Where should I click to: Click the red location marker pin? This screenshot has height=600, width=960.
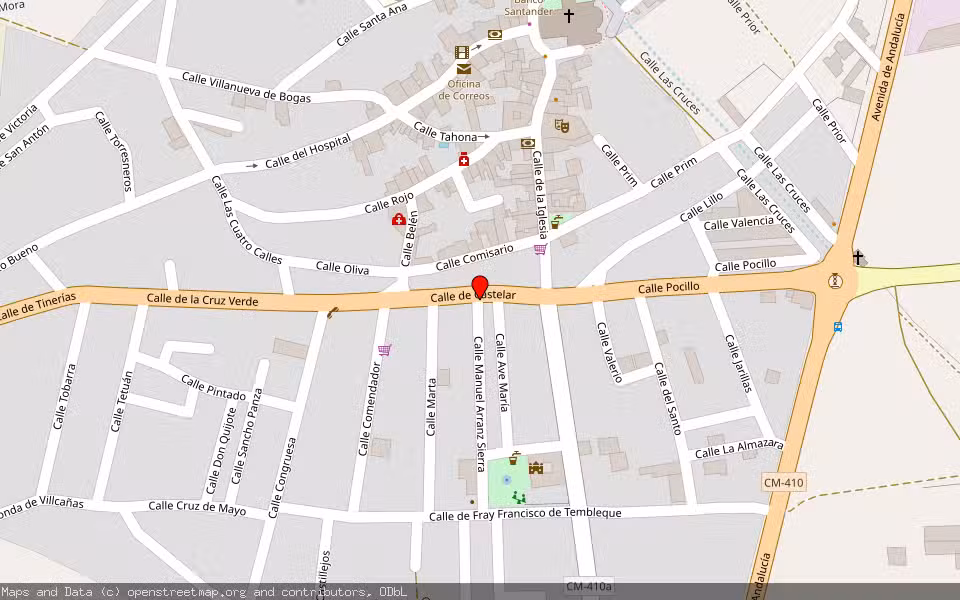click(x=480, y=286)
